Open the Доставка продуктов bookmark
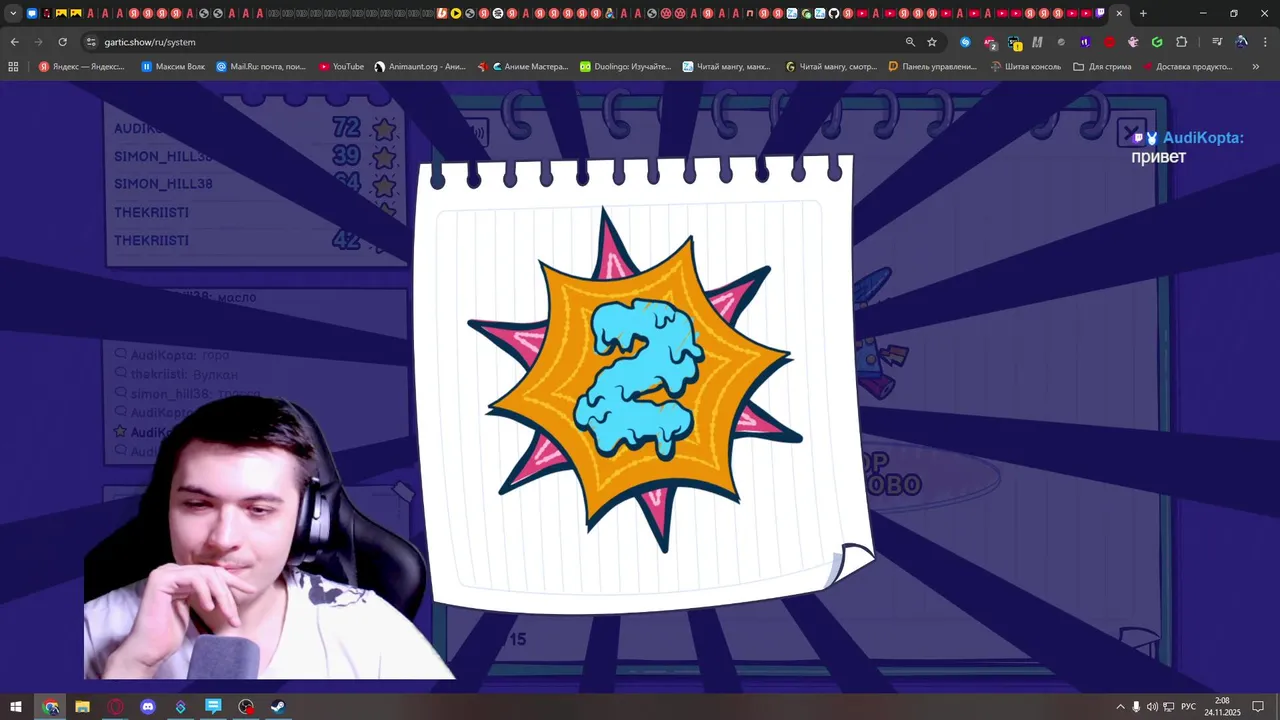Screen dimensions: 1280x720 point(1186,67)
